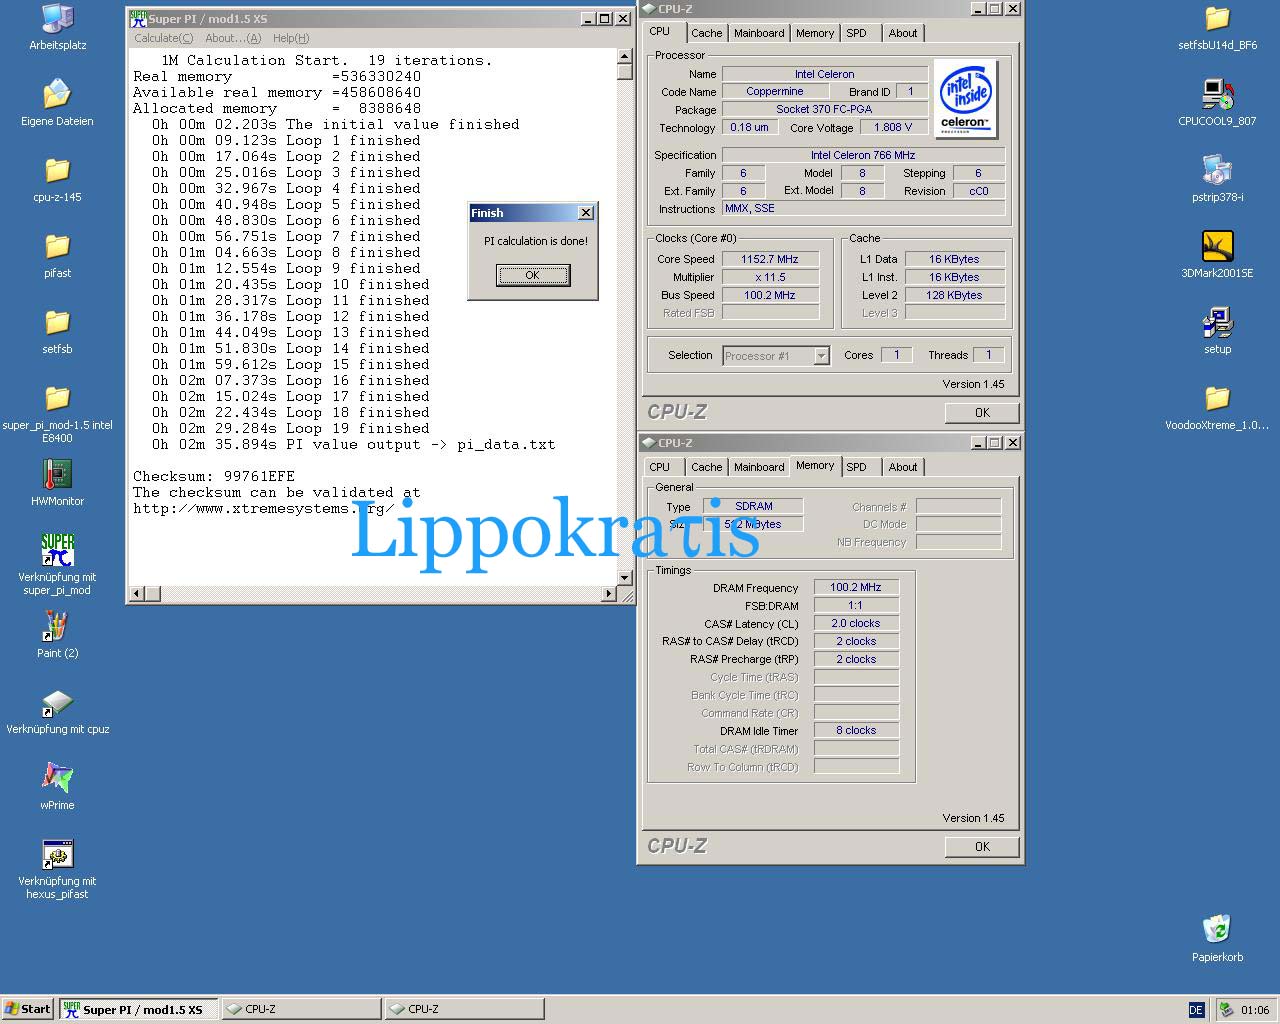Select the setfsb folder on desktop
Image resolution: width=1280 pixels, height=1024 pixels.
[x=57, y=323]
